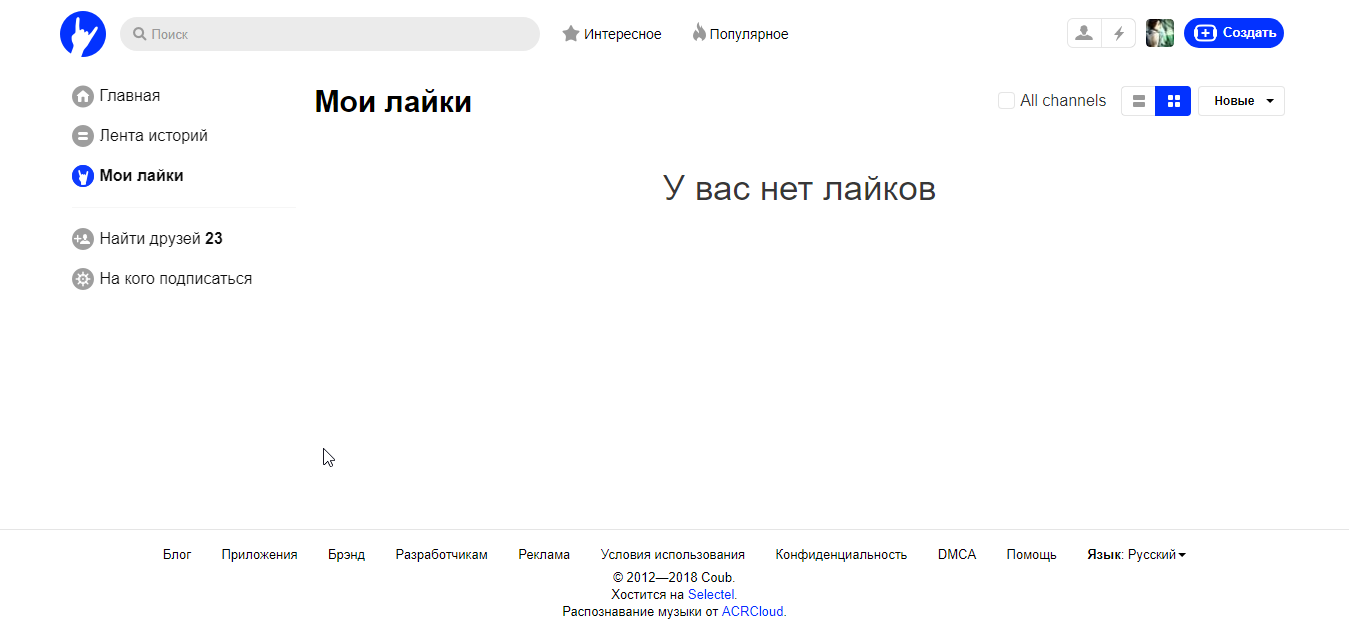
Task: Switch to grid view layout
Action: (x=1172, y=100)
